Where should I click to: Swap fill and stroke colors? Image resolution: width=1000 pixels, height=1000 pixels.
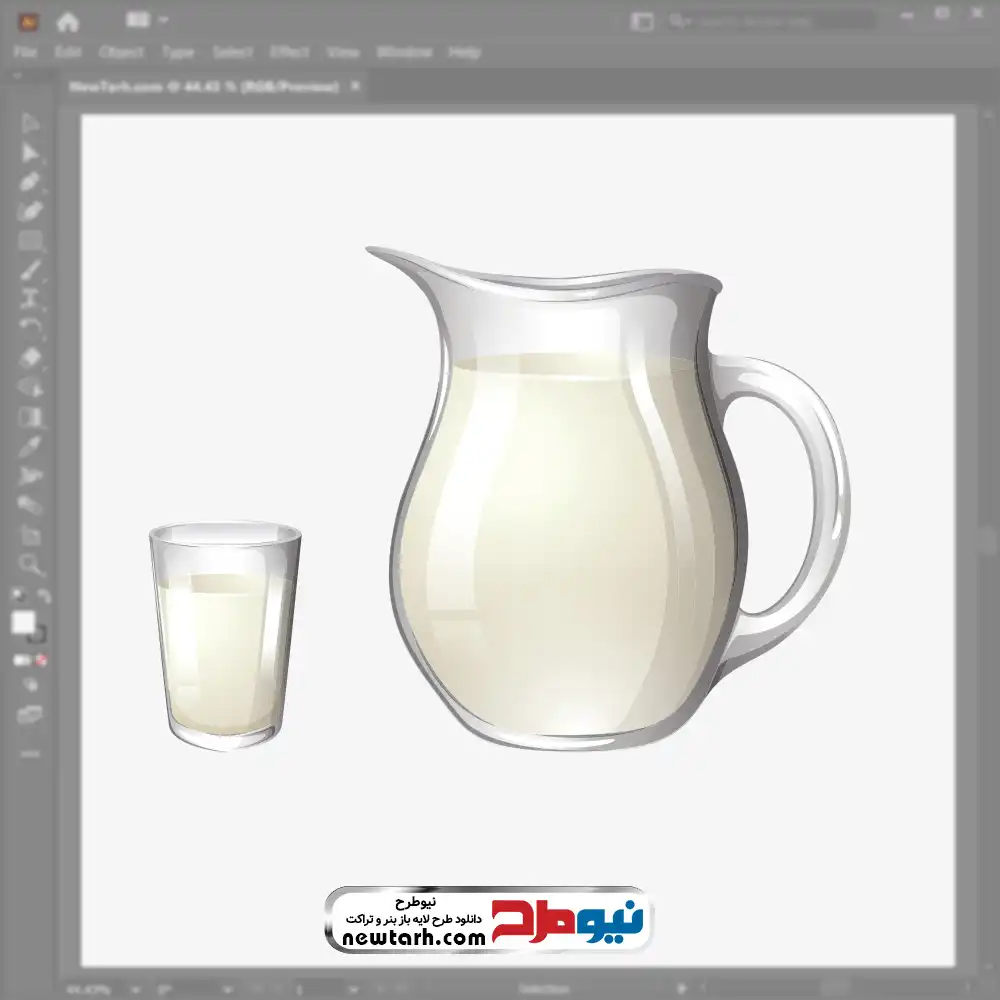tap(43, 596)
